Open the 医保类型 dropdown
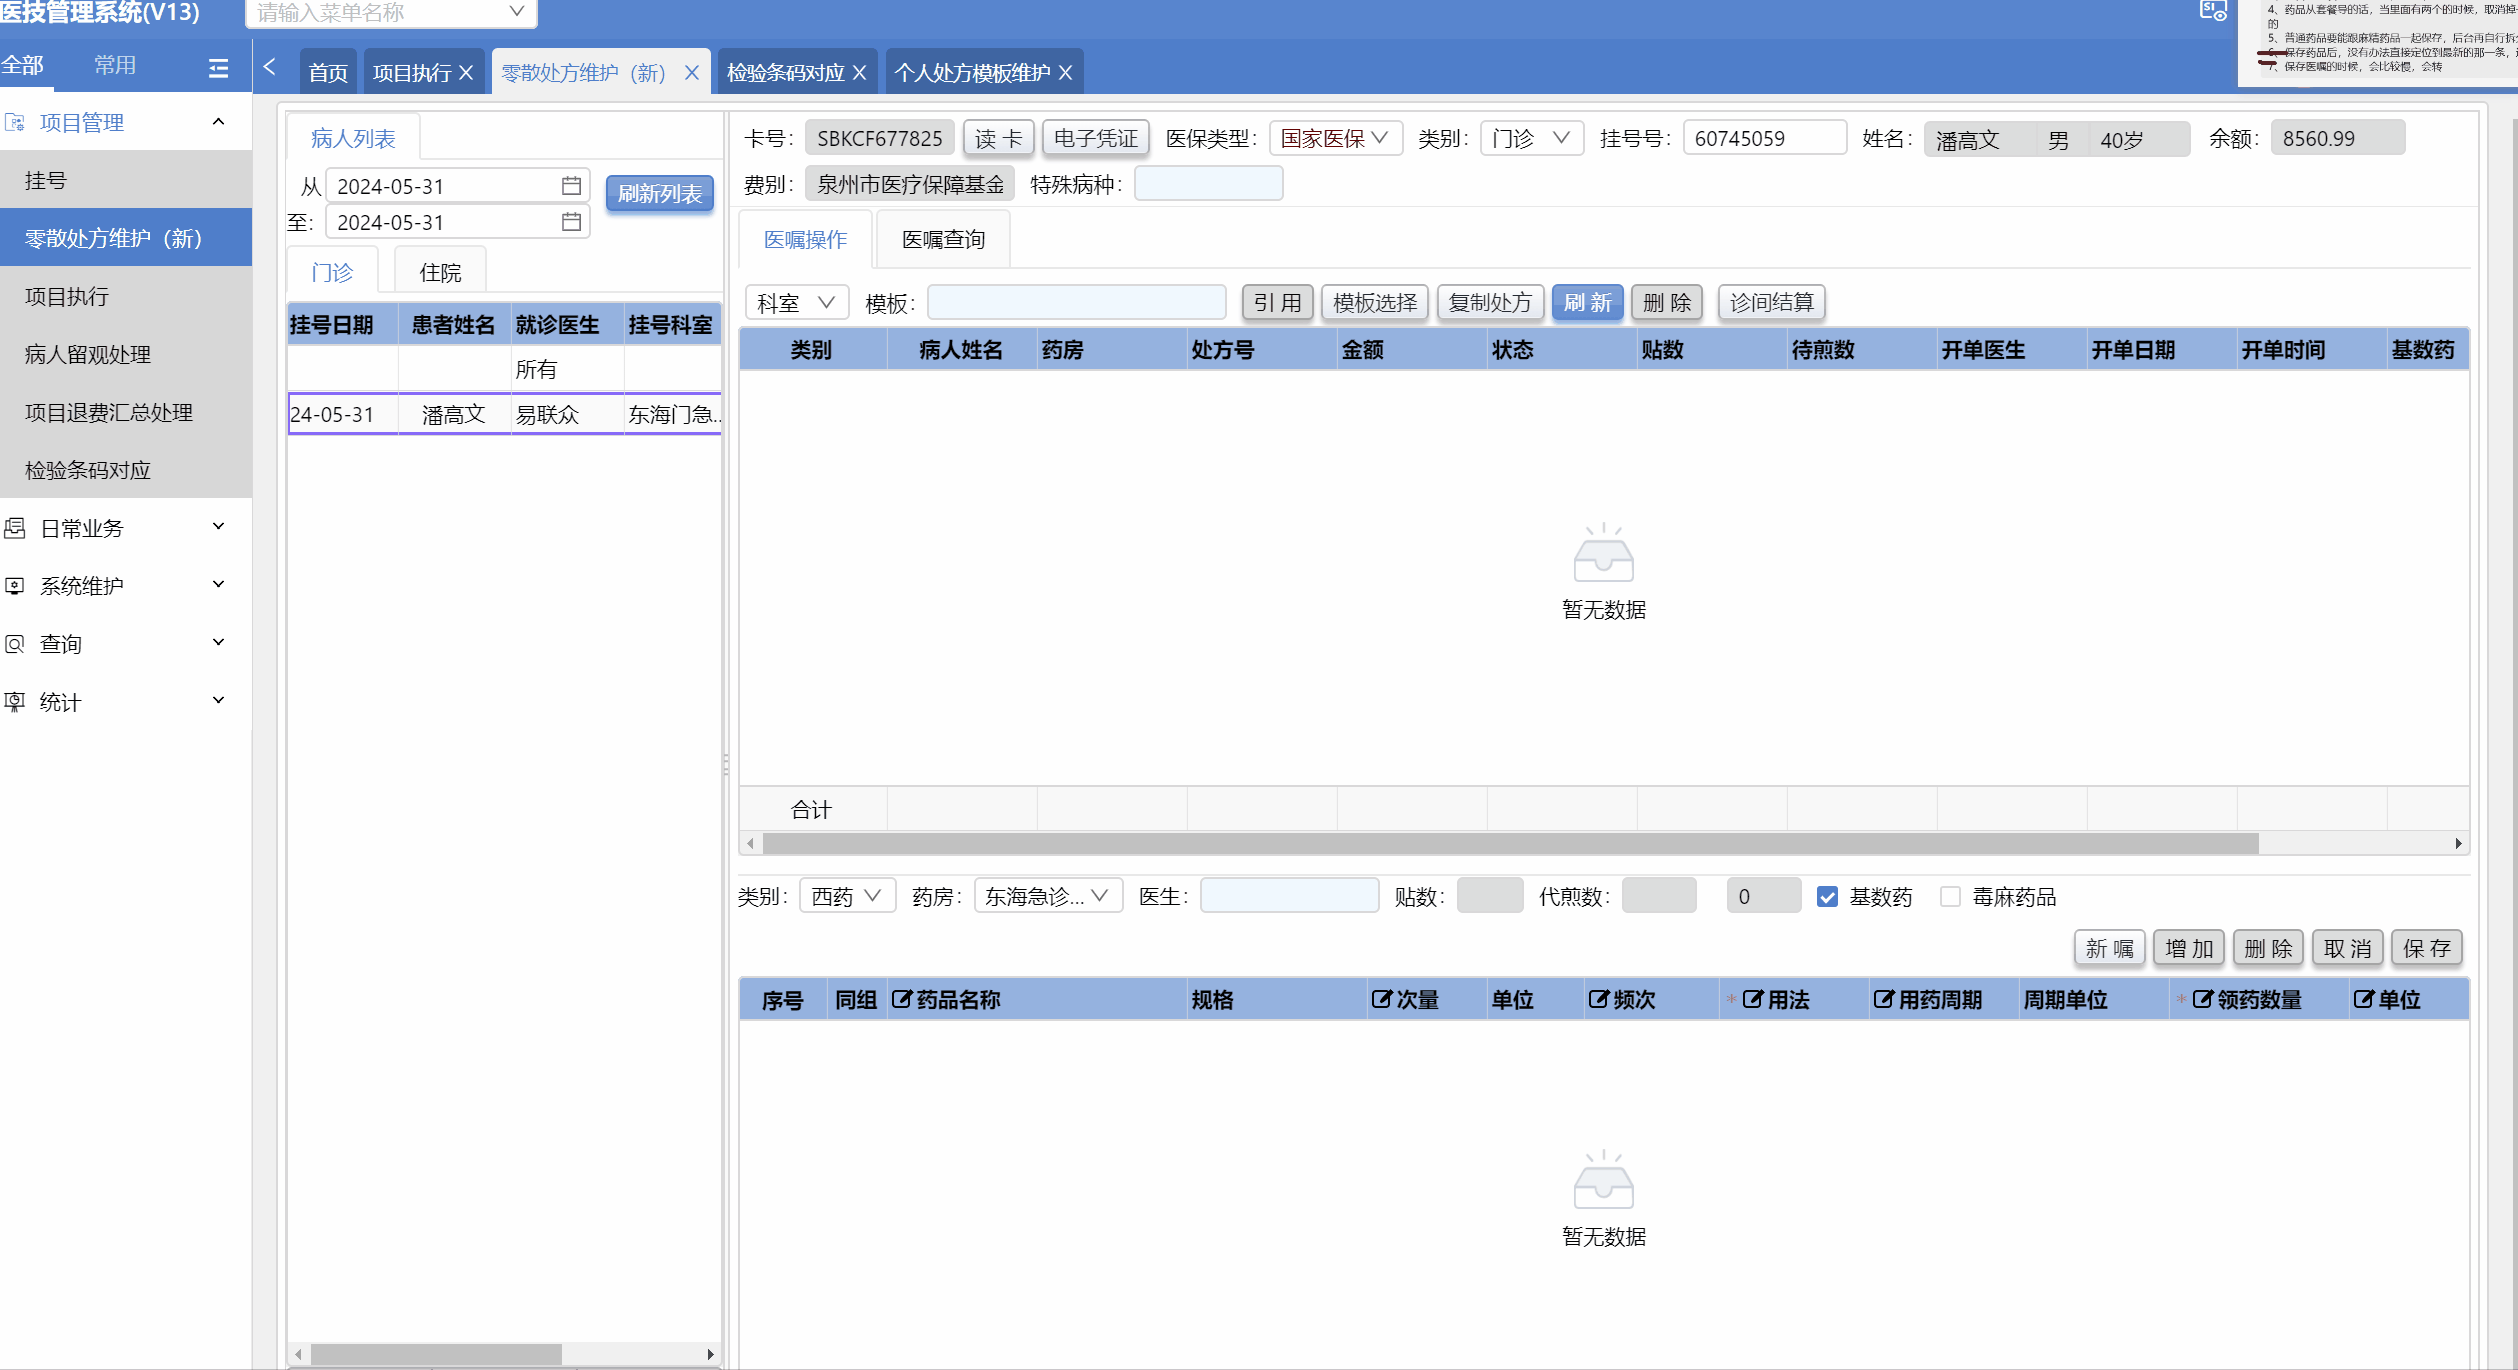2518x1370 pixels. click(x=1335, y=138)
